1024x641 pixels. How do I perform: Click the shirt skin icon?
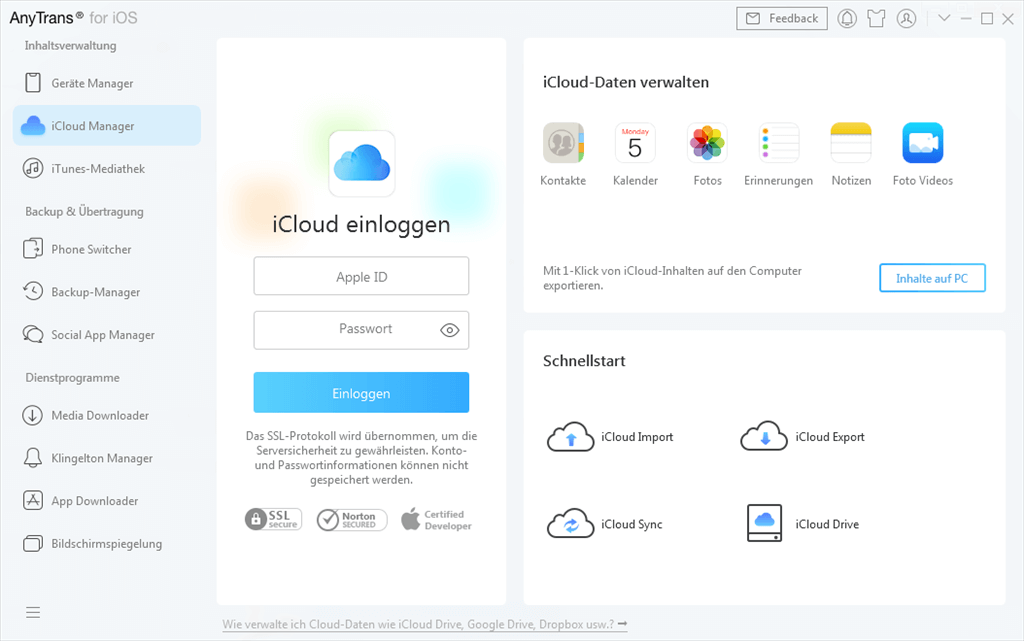(876, 18)
